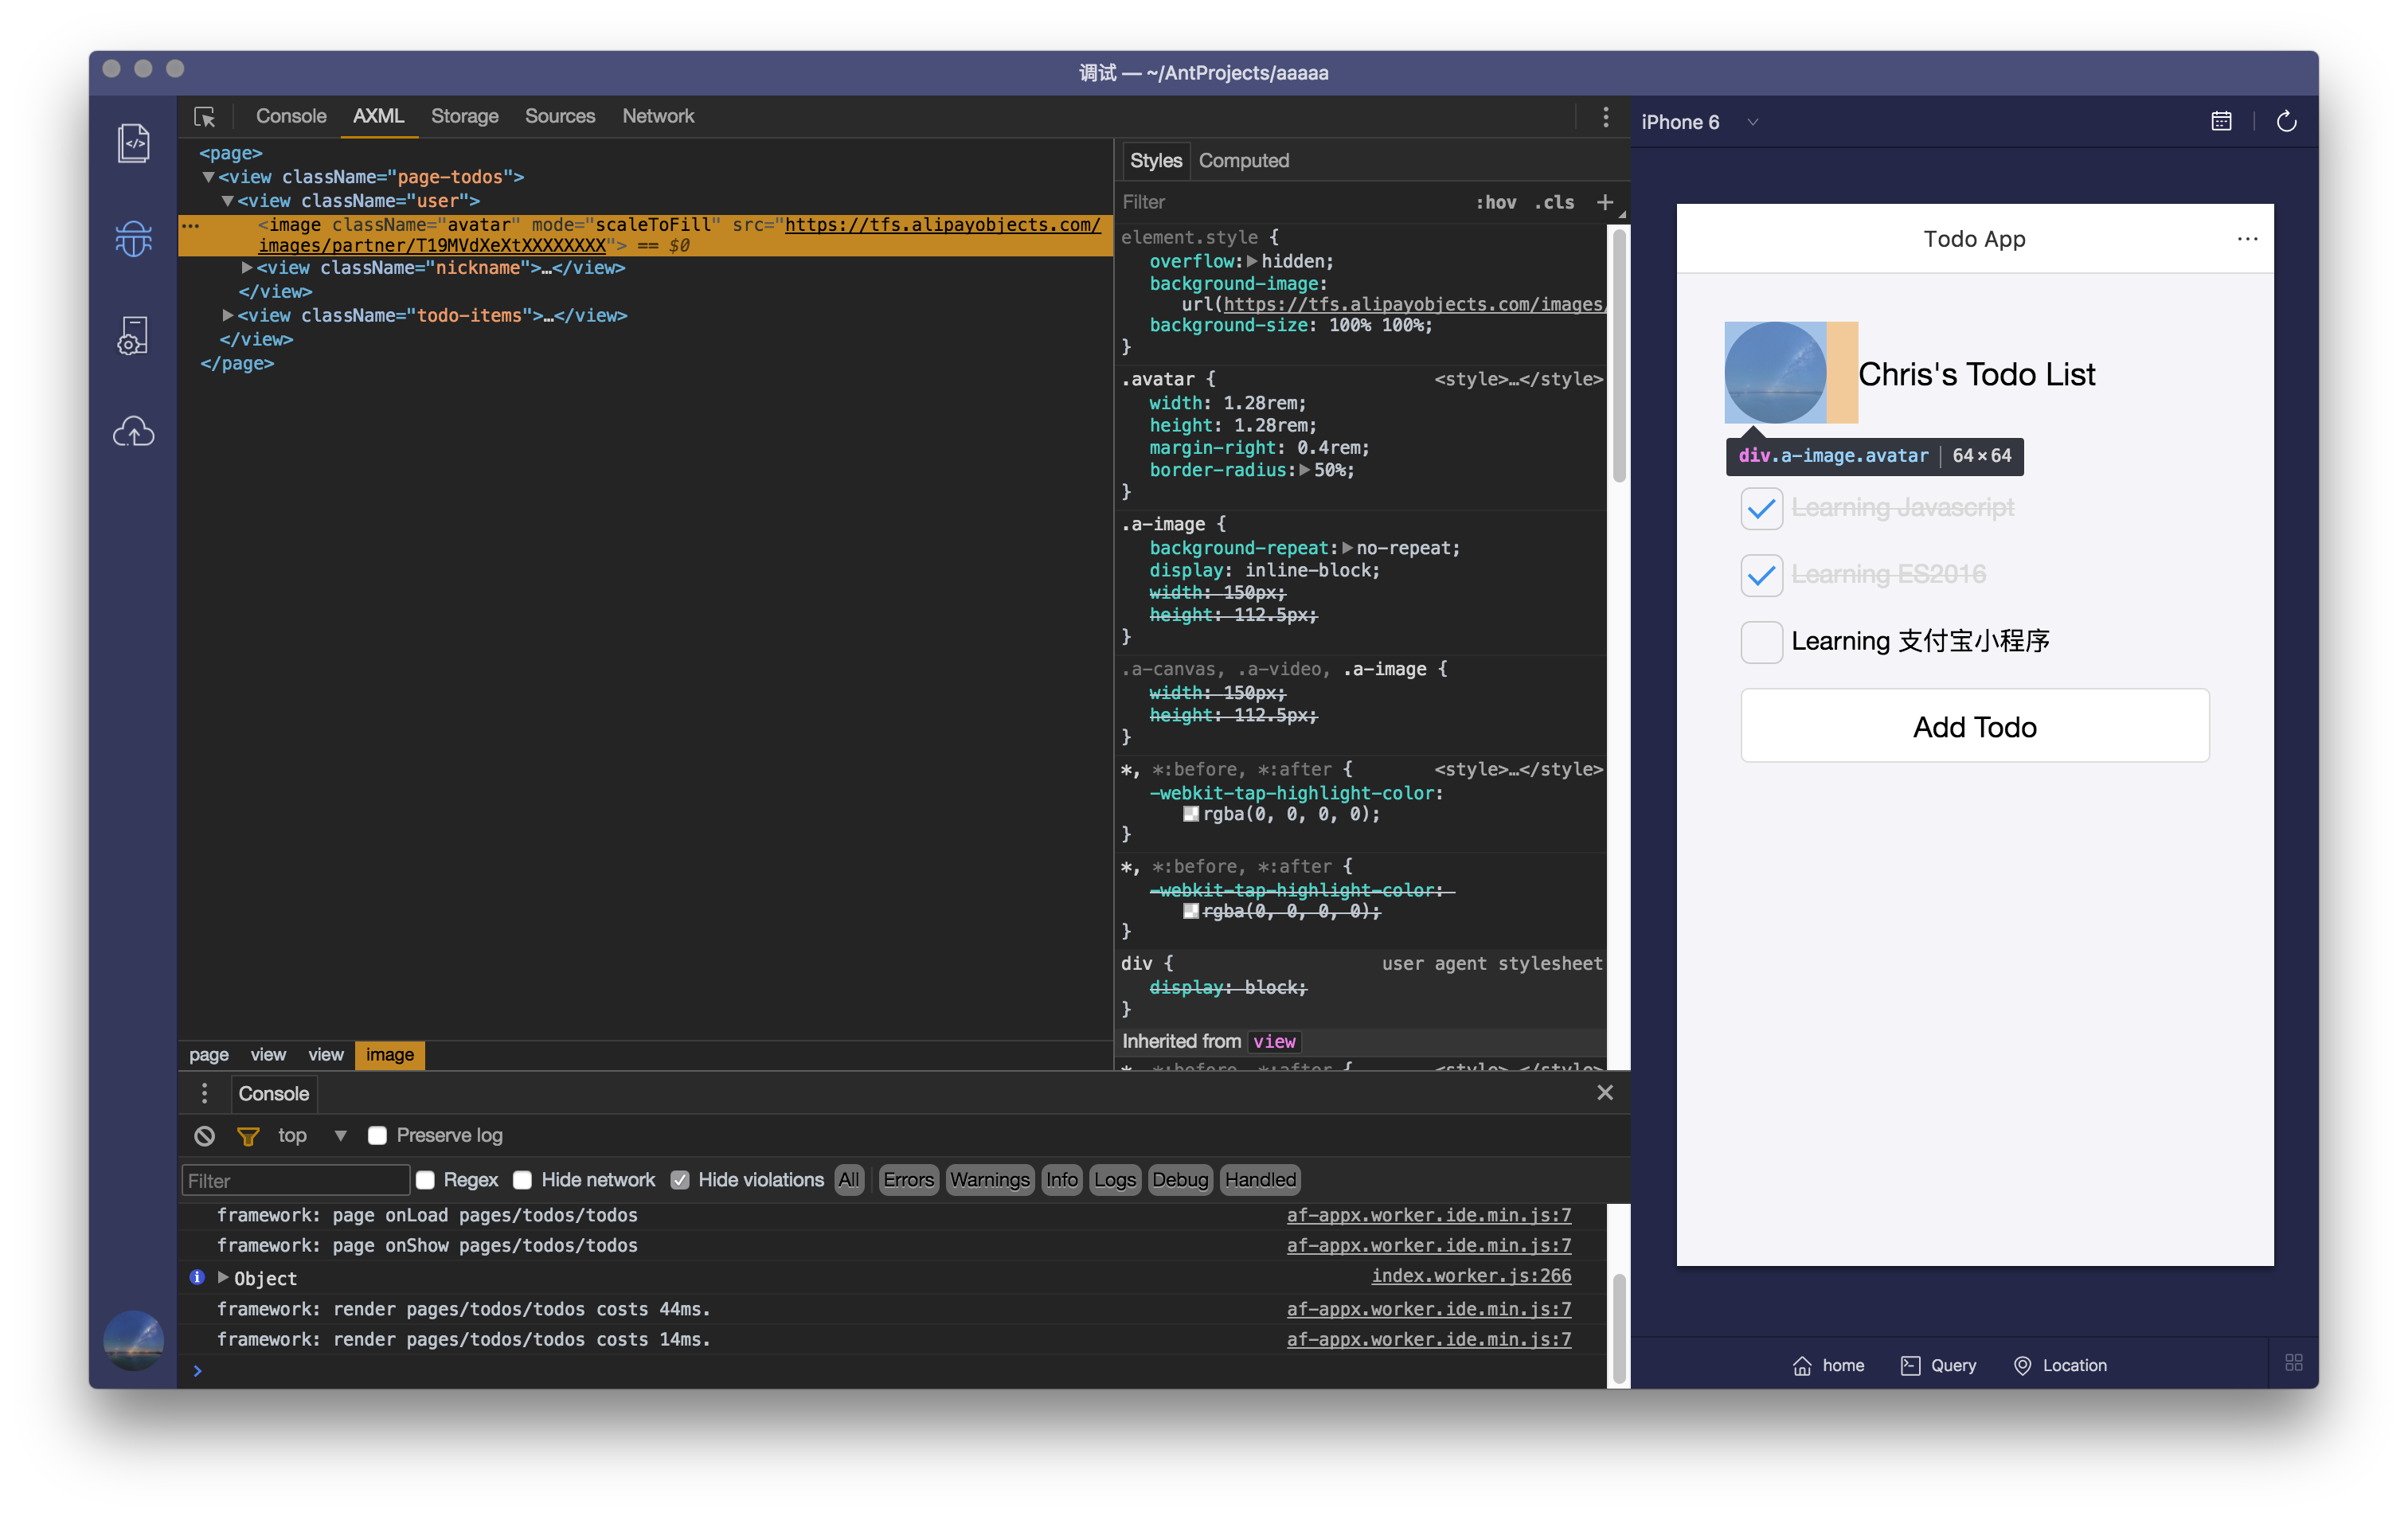The width and height of the screenshot is (2408, 1516).
Task: Select the debug bug icon in sidebar
Action: (x=133, y=238)
